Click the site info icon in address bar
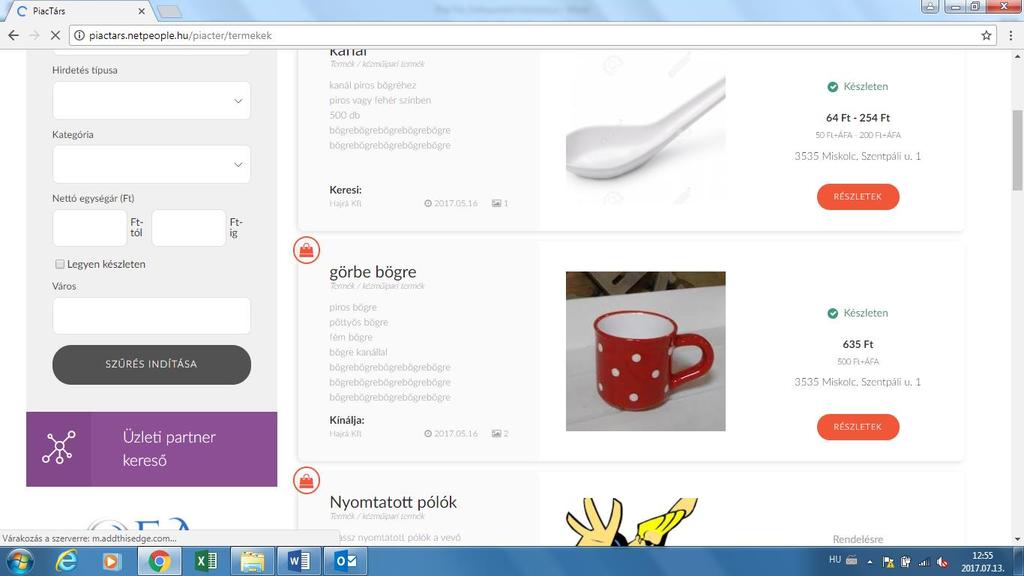Image resolution: width=1024 pixels, height=576 pixels. tap(79, 35)
